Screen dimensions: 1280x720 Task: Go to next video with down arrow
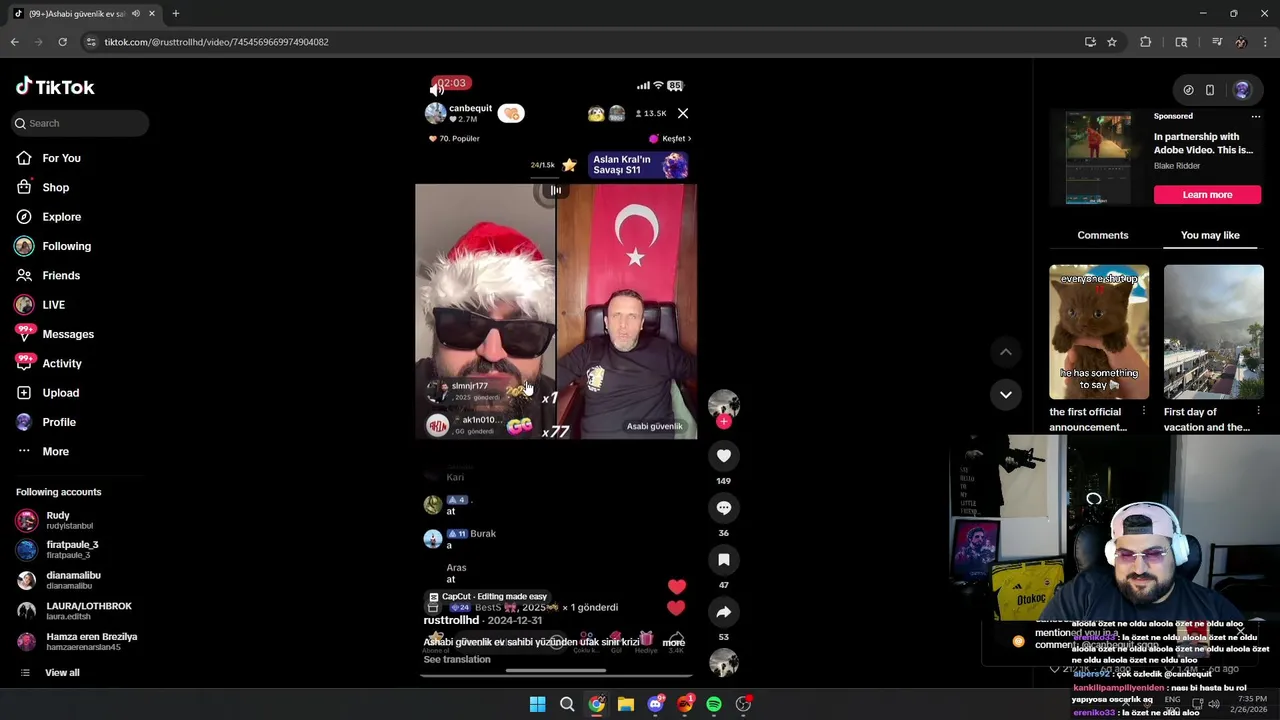tap(1006, 394)
